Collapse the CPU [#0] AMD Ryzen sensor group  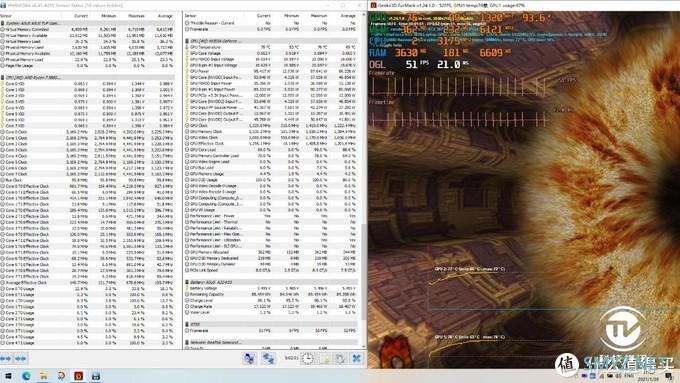click(88, 77)
